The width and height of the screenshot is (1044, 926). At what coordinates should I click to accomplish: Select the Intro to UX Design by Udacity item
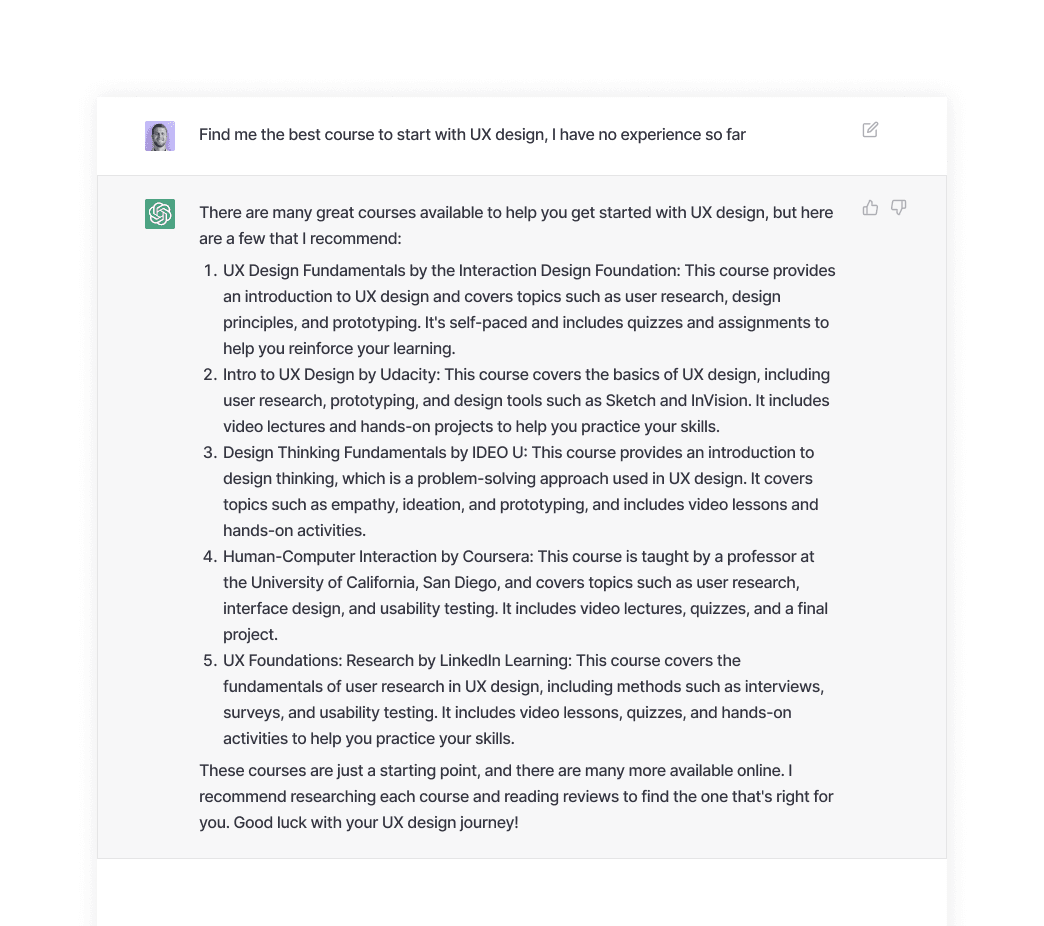(526, 400)
